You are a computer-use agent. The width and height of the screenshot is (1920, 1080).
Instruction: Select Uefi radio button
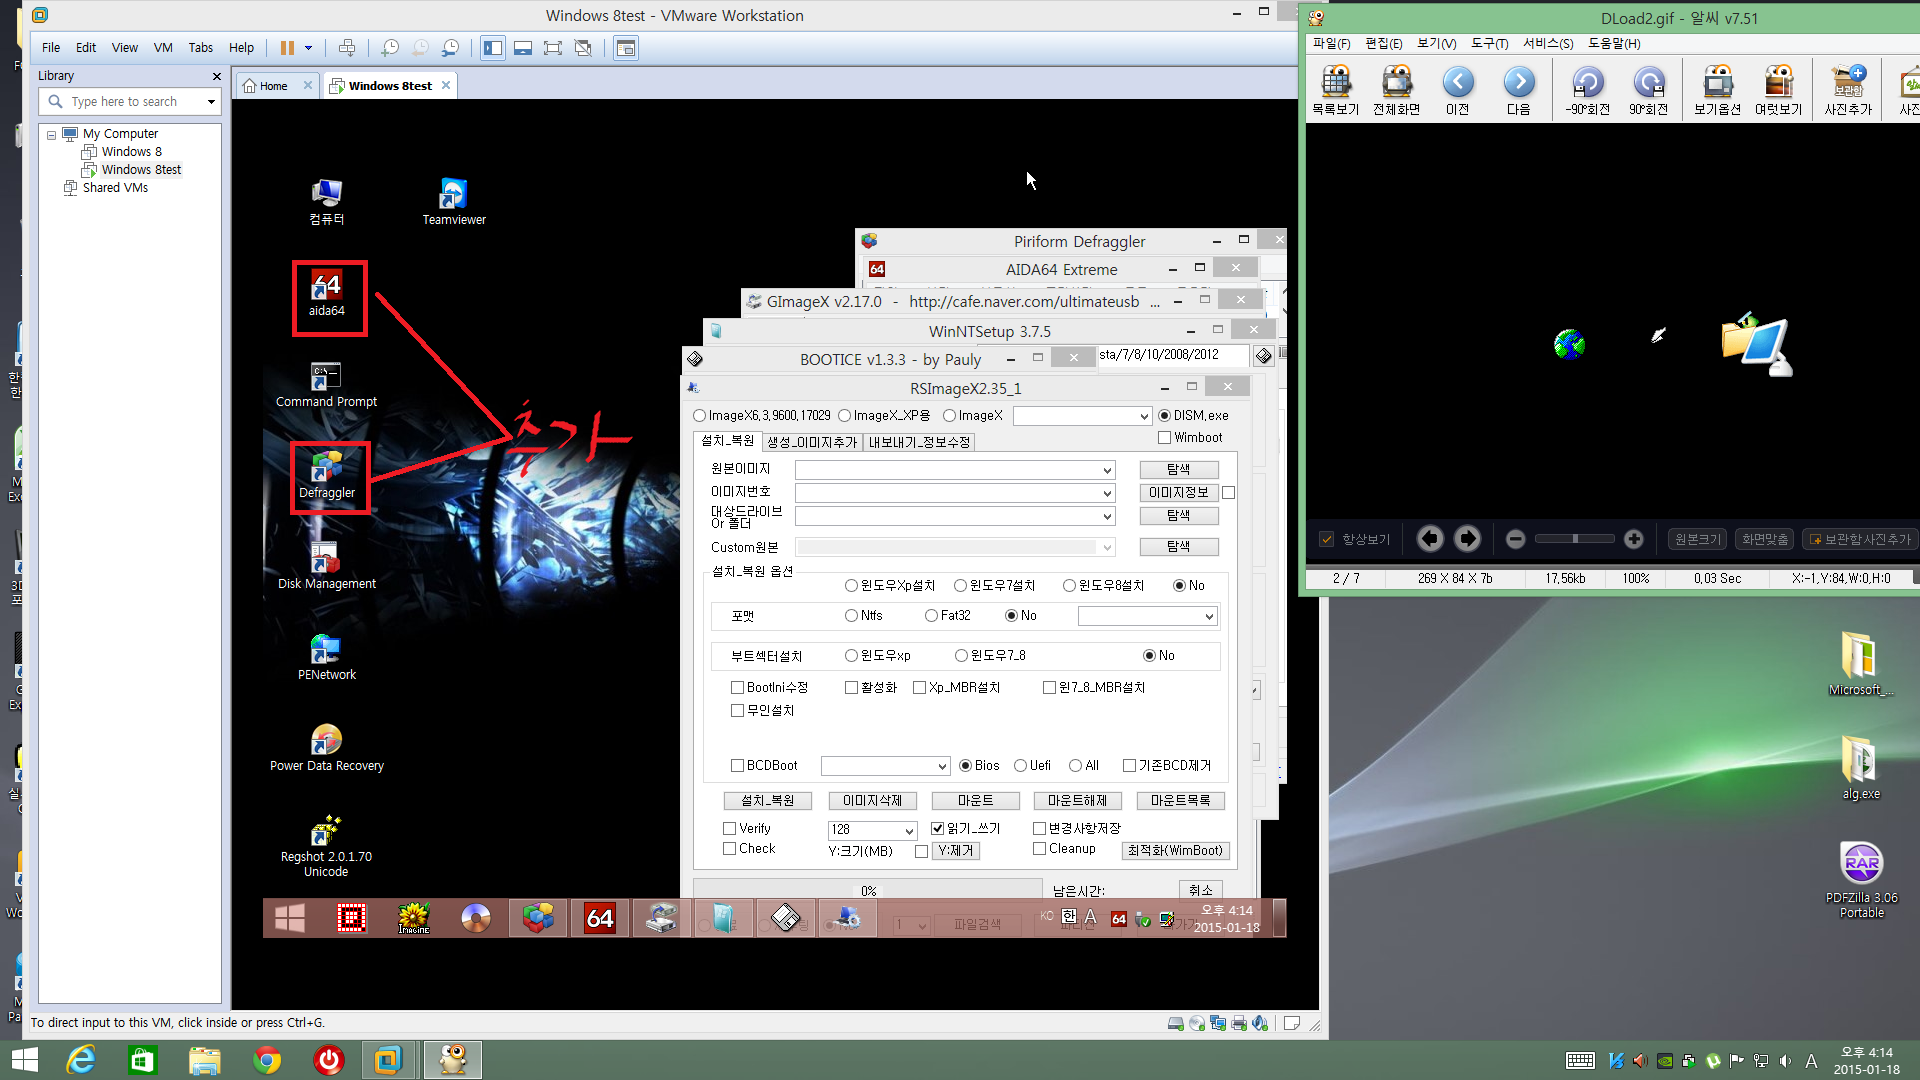pos(1020,766)
